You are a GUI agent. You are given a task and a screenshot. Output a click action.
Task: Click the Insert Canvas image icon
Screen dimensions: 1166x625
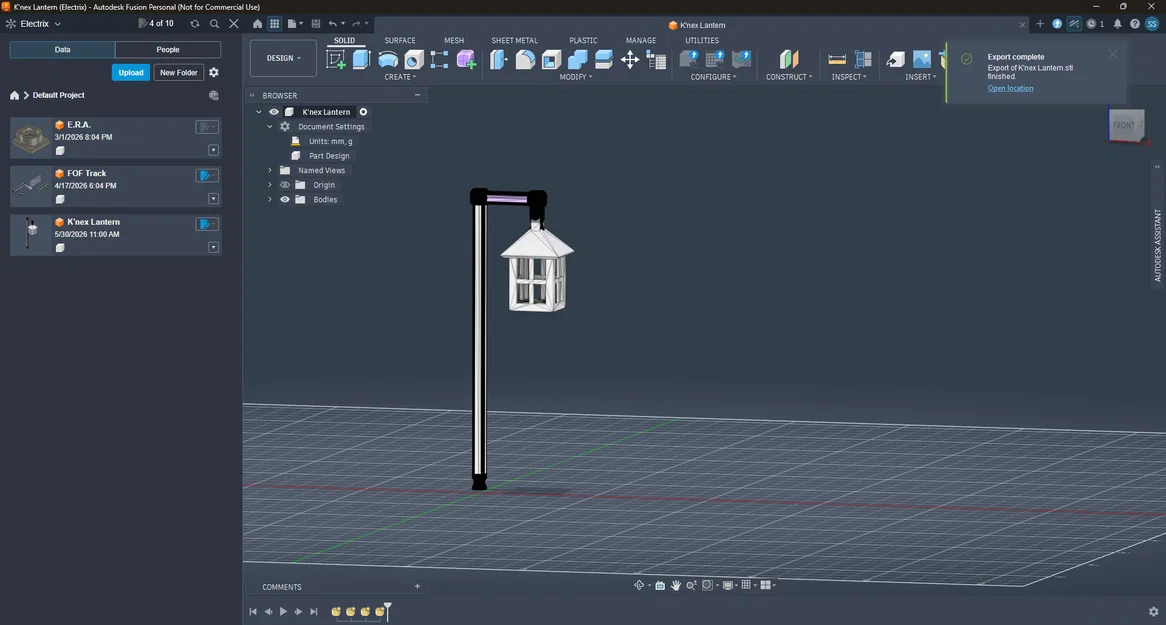pyautogui.click(x=921, y=60)
